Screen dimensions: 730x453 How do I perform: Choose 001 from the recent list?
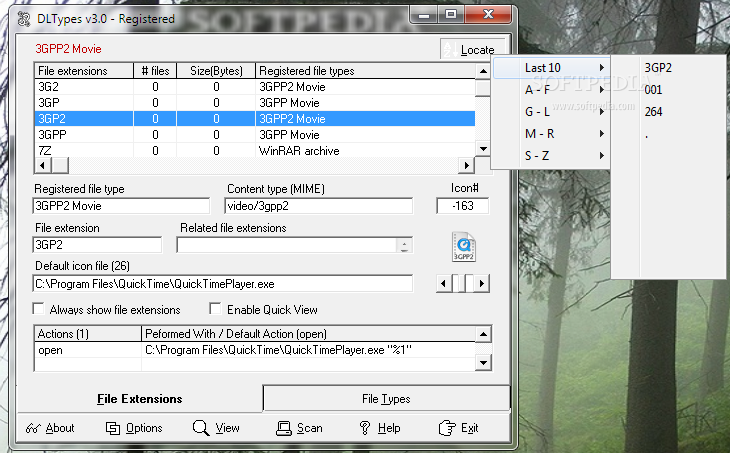[668, 89]
